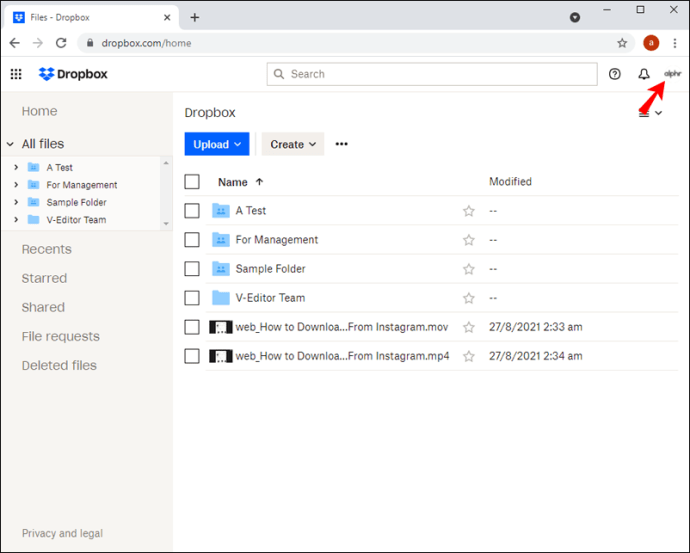Open a new browser tab

(x=195, y=17)
